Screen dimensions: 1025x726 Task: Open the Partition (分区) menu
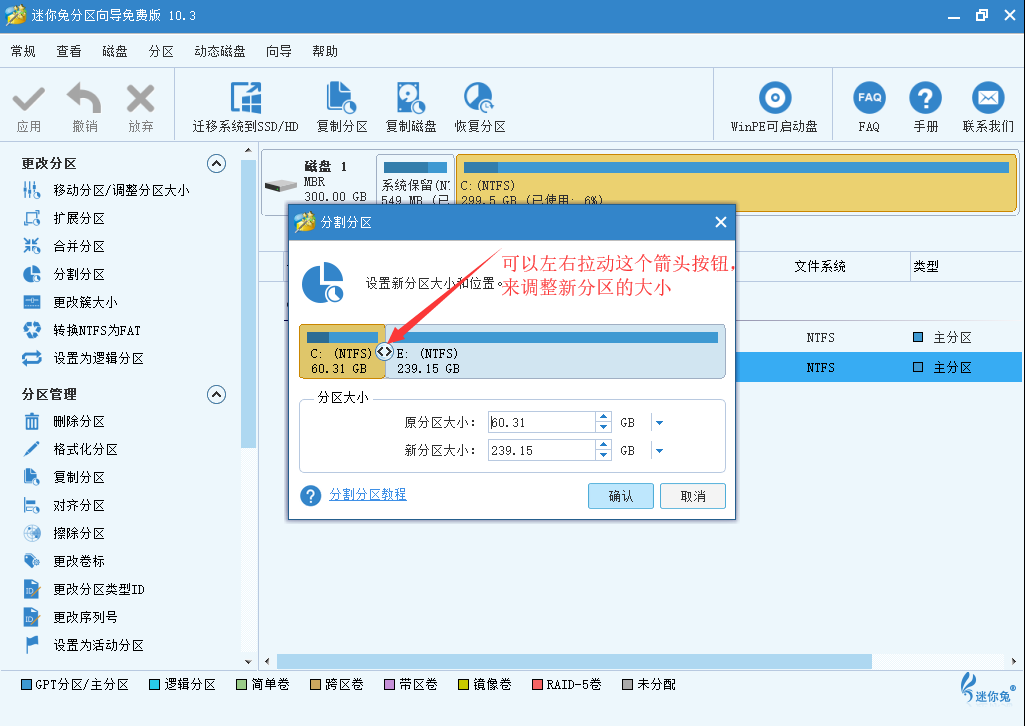[x=161, y=51]
